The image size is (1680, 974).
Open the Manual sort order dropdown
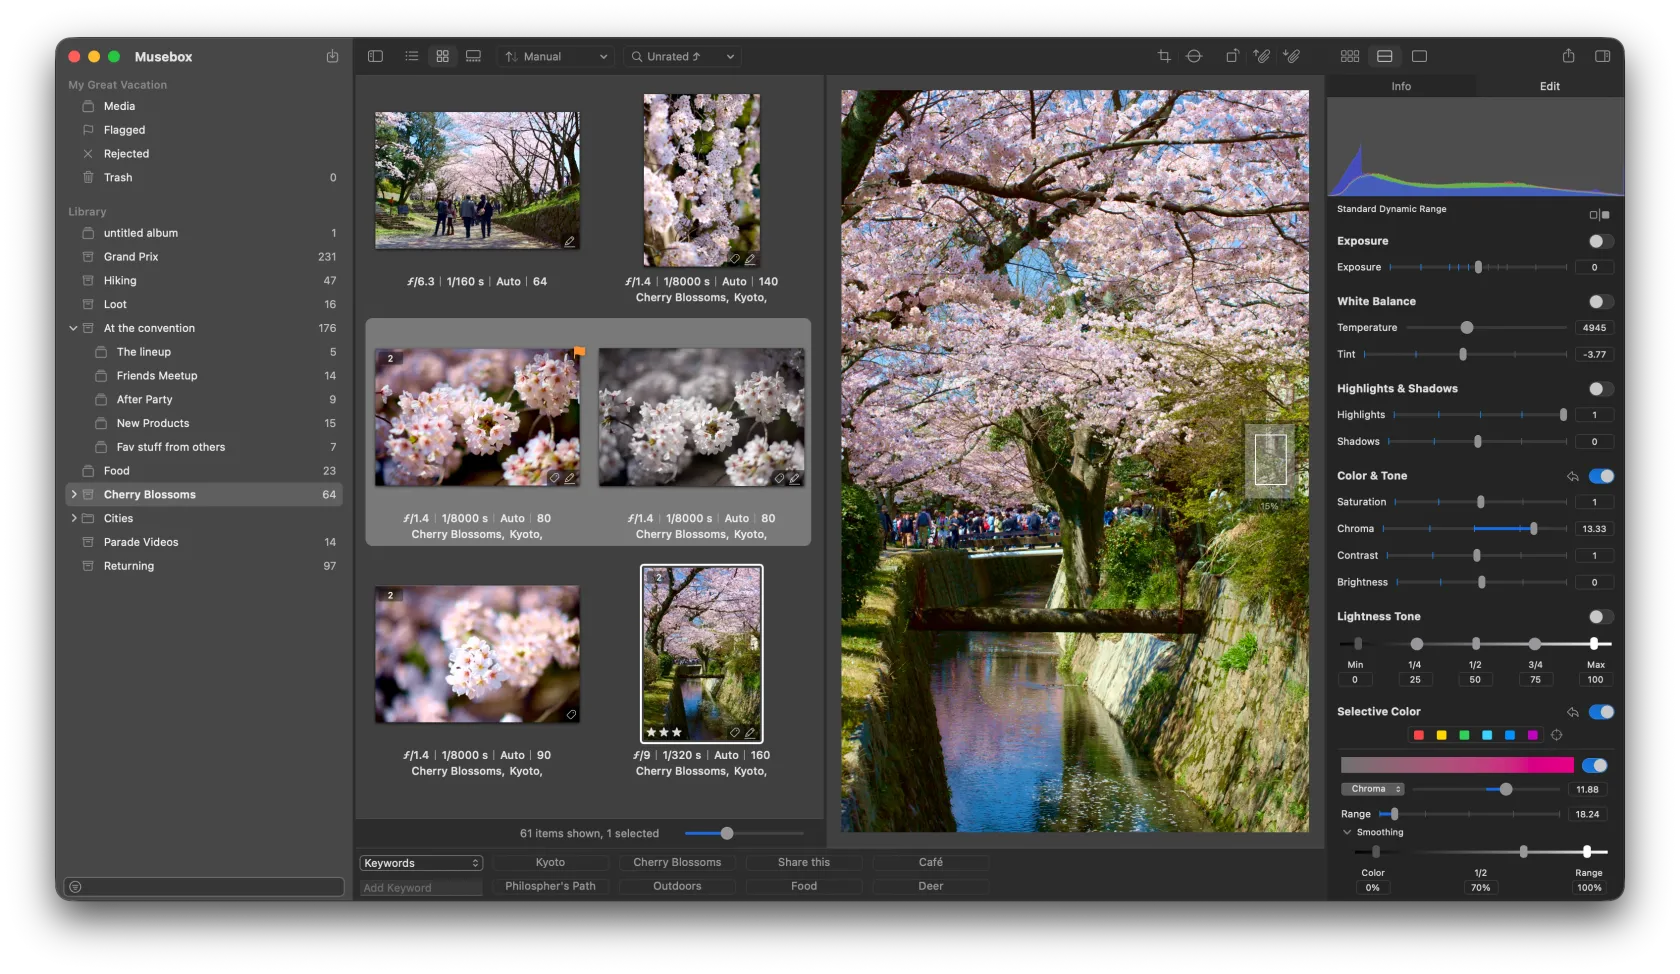coord(557,57)
